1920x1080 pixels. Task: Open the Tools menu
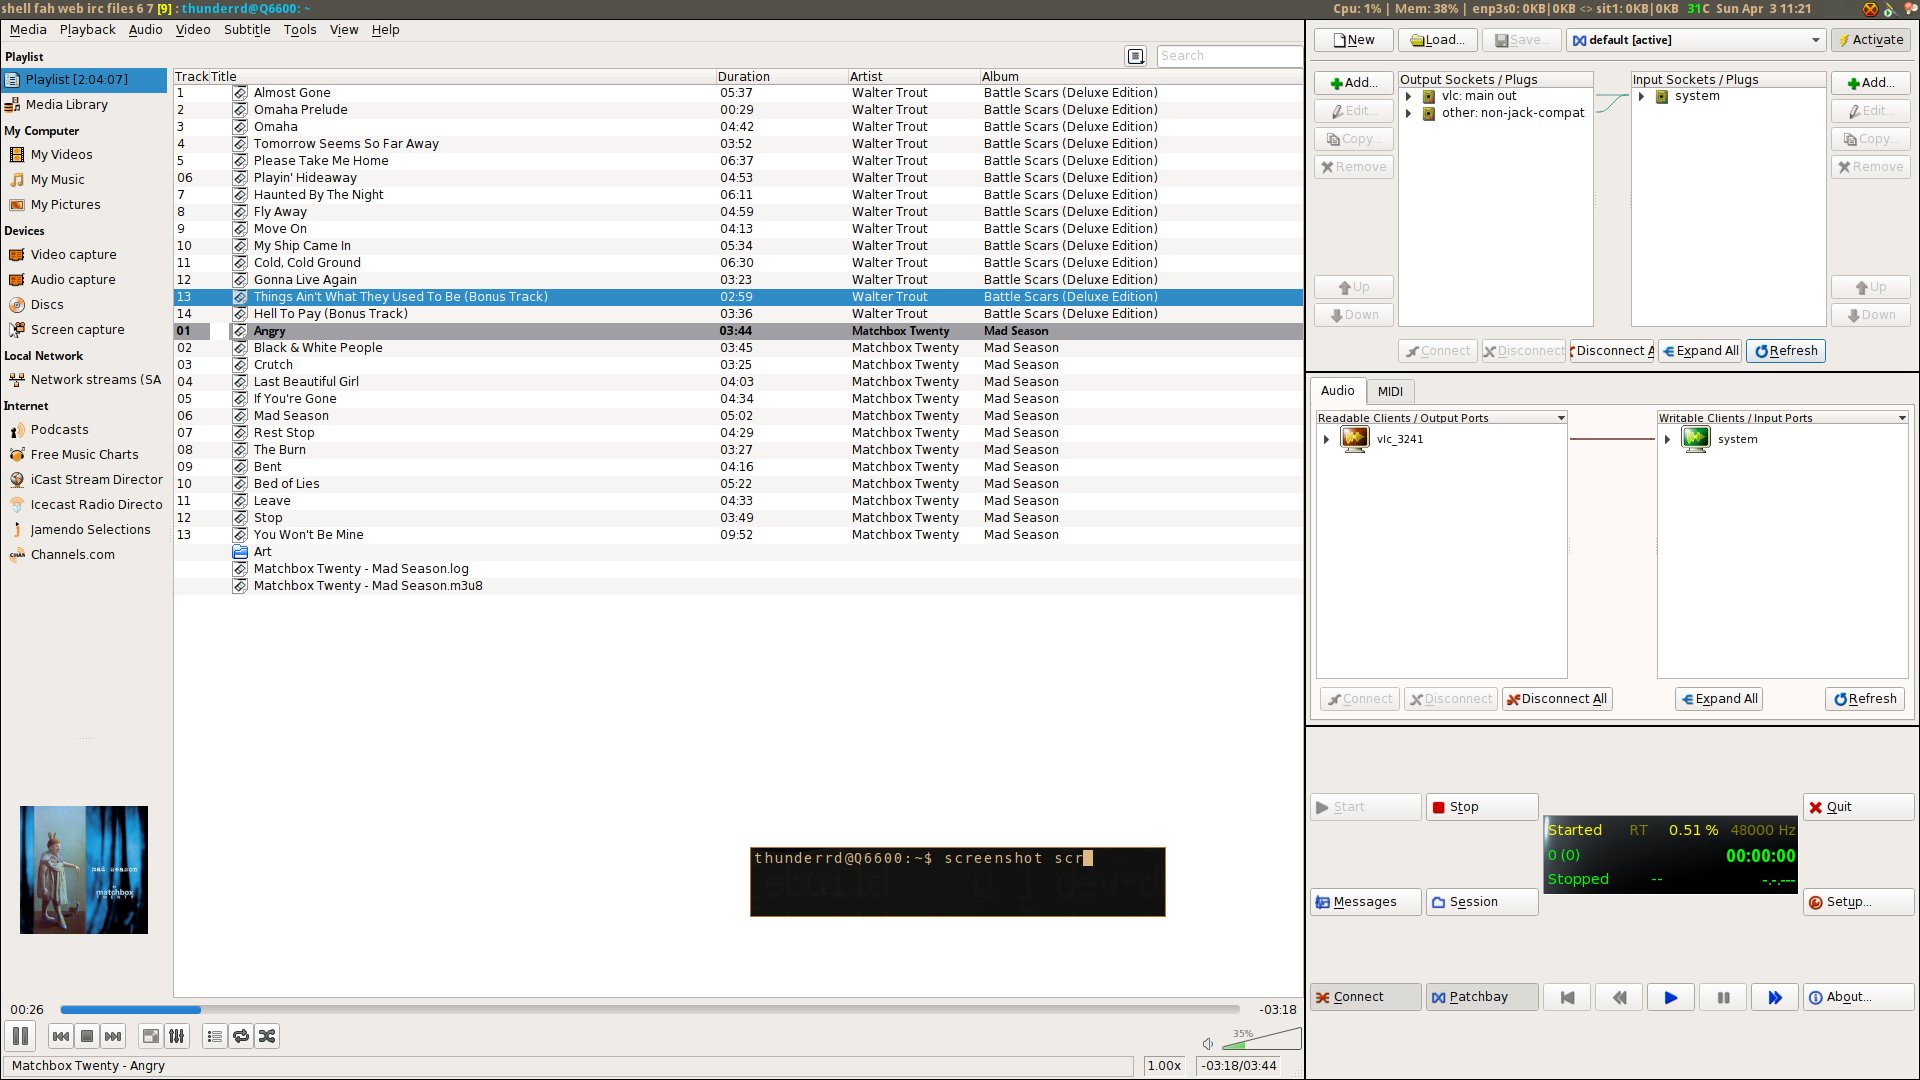[x=299, y=30]
